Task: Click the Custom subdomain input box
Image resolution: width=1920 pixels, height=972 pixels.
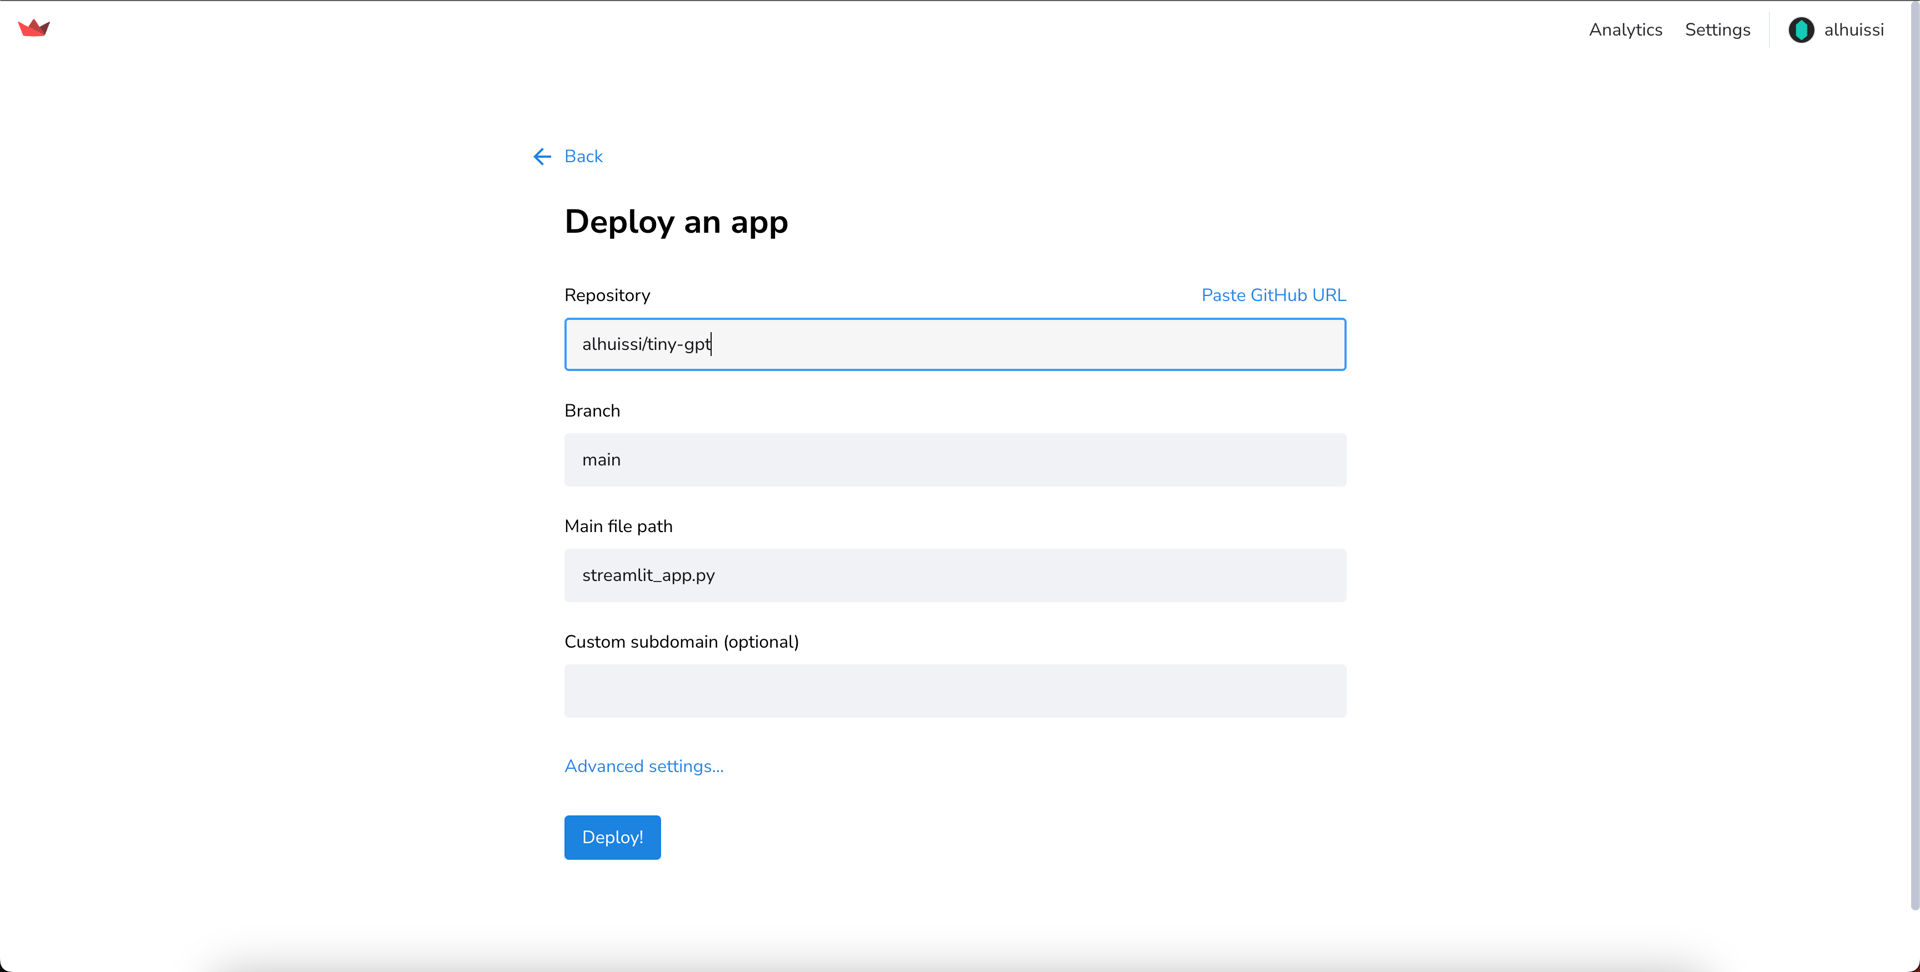Action: point(955,691)
